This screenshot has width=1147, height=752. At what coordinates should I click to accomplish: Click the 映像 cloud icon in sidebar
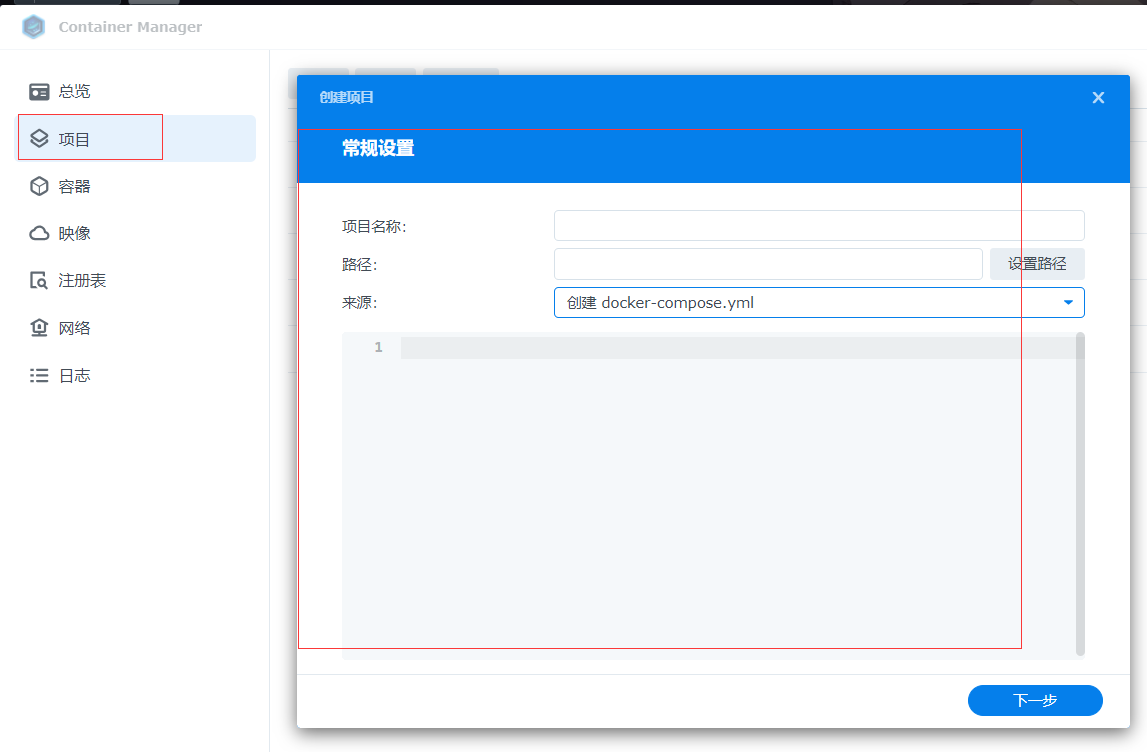(x=39, y=233)
